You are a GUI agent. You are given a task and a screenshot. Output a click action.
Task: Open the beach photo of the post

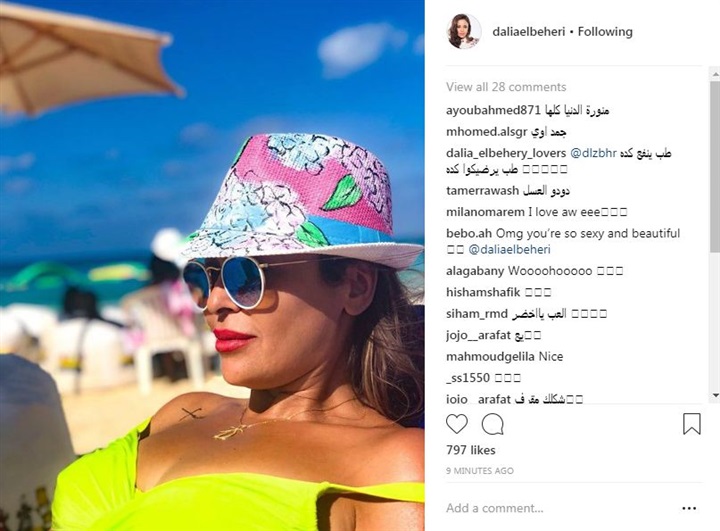click(x=212, y=266)
